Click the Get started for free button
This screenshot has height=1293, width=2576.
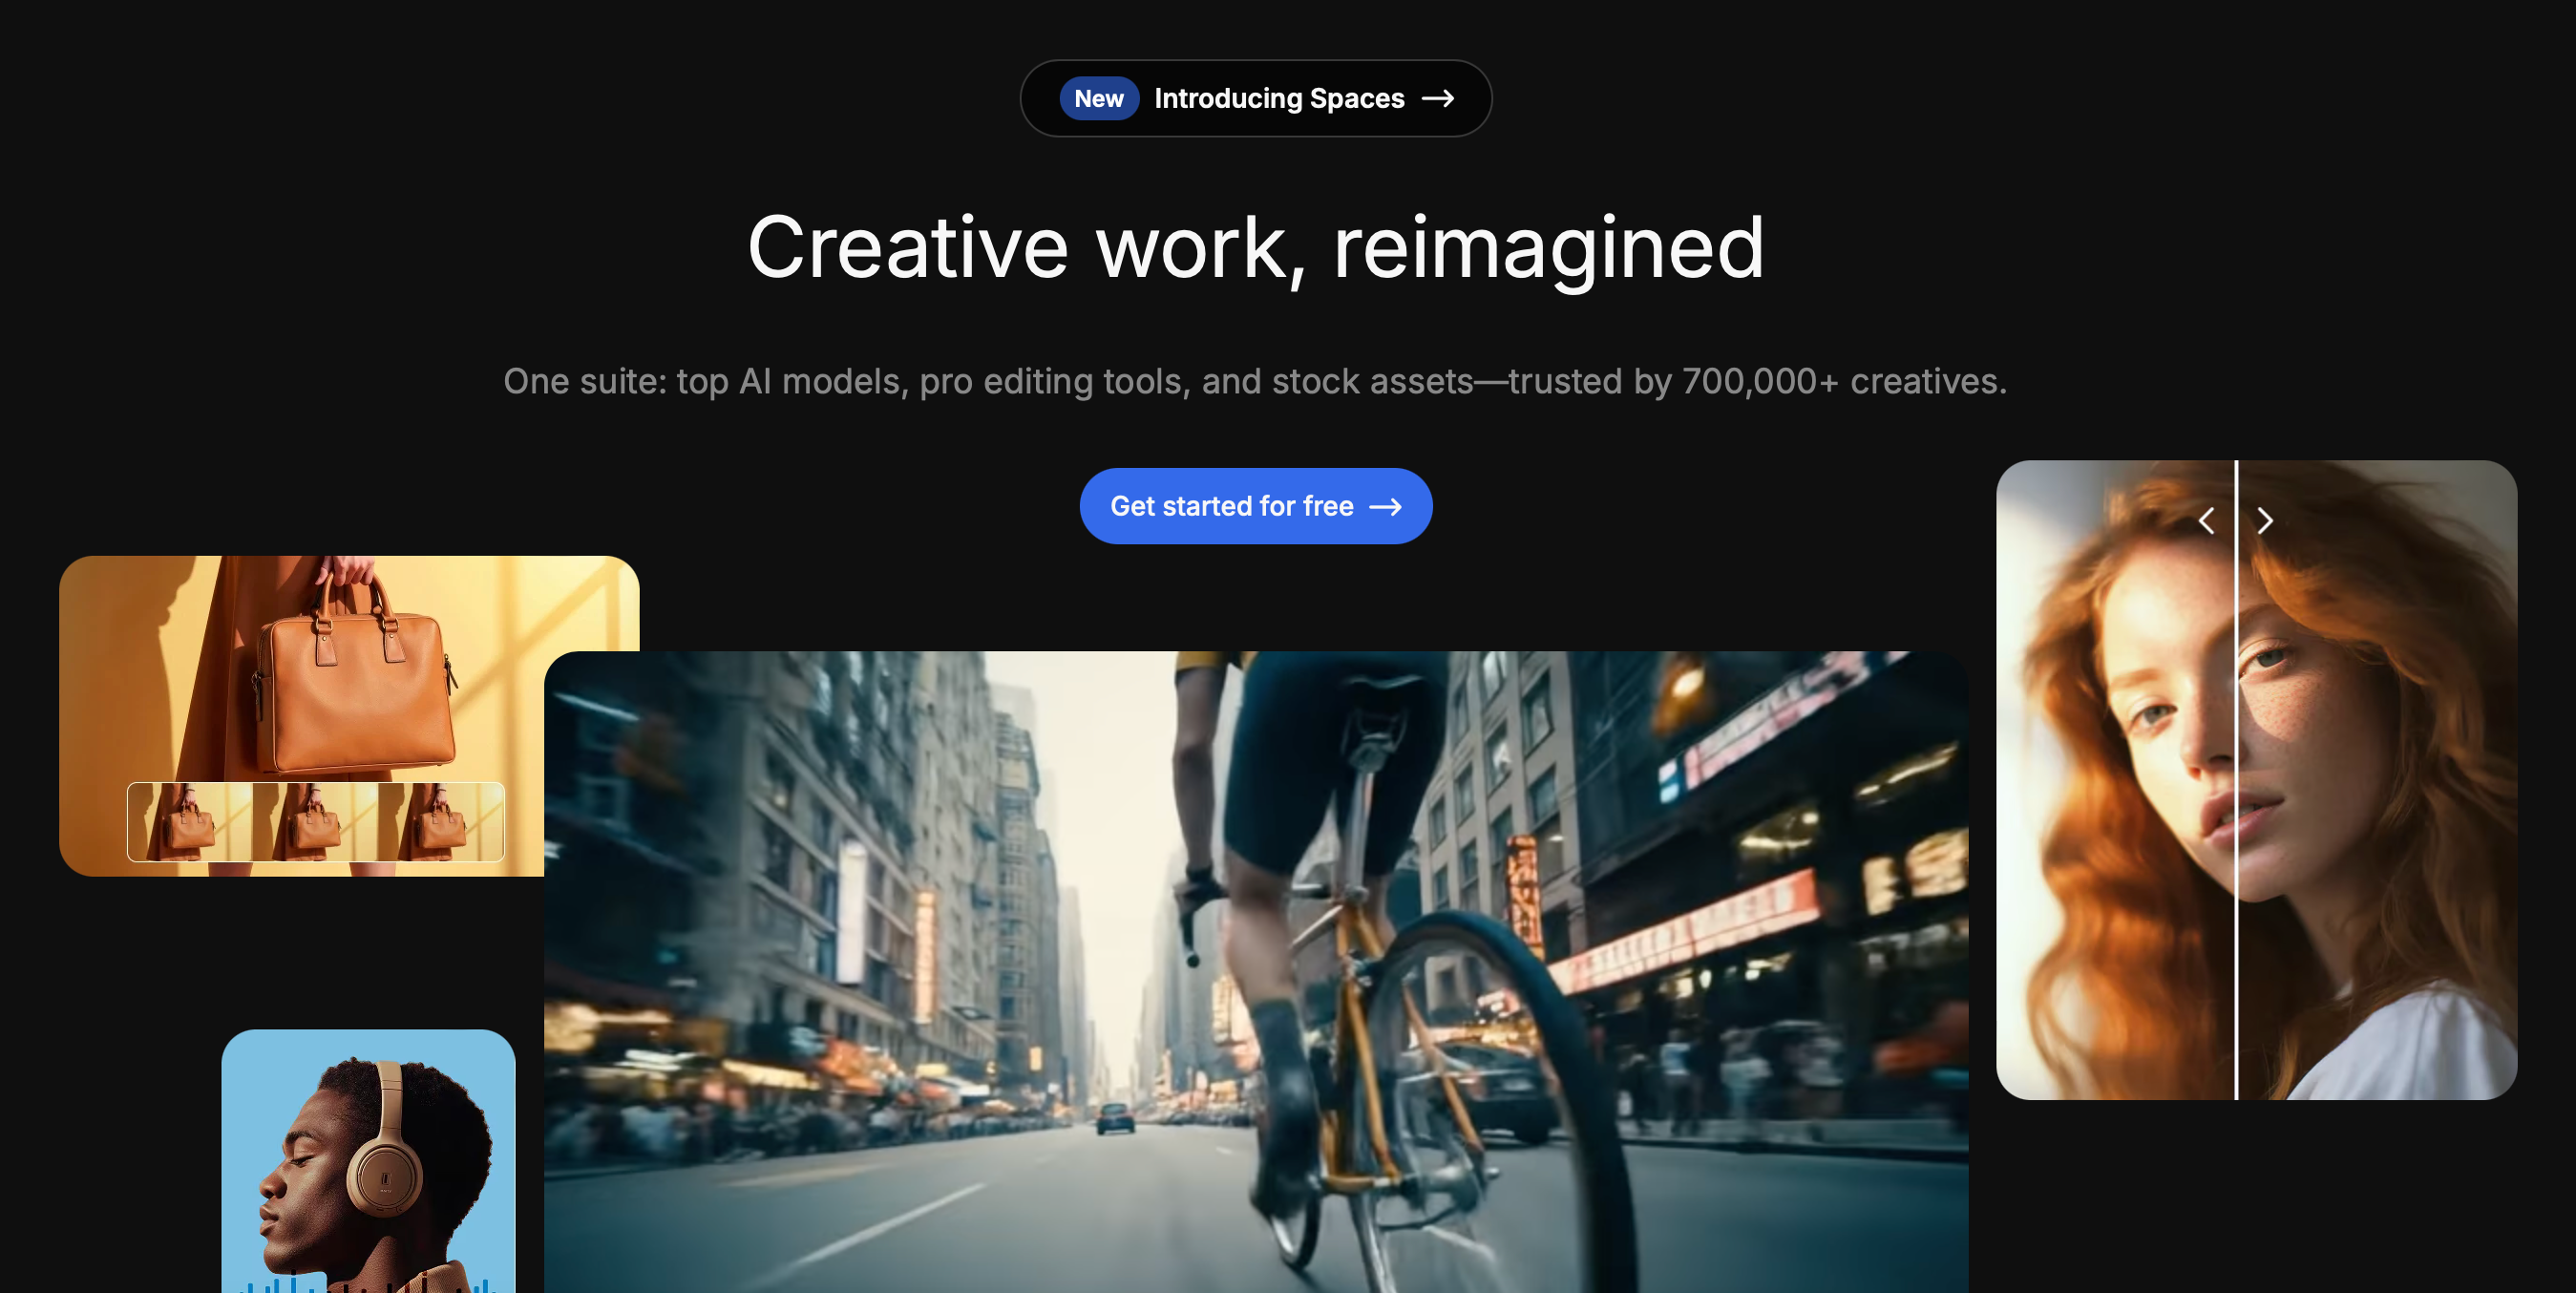pos(1255,506)
